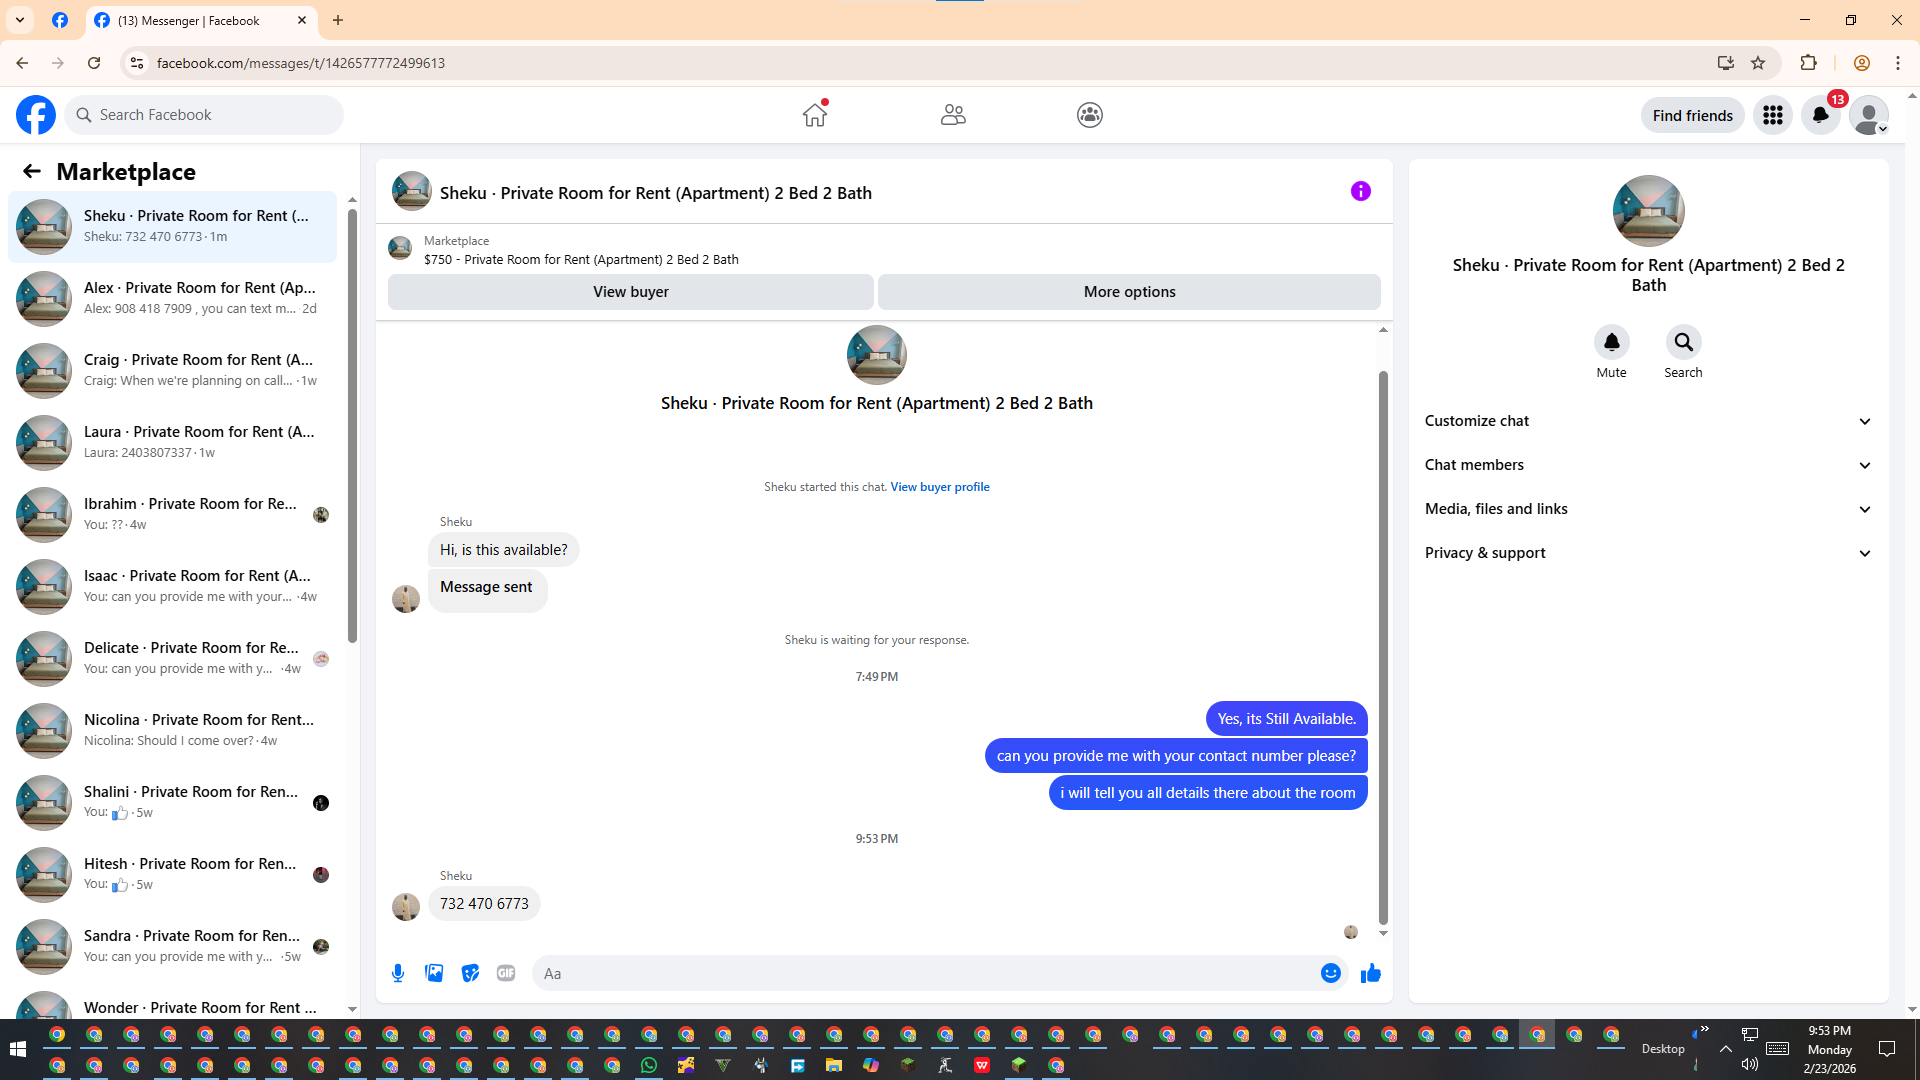Open the emoji picker in message box
Screen dimensions: 1920x1080
tap(1330, 973)
